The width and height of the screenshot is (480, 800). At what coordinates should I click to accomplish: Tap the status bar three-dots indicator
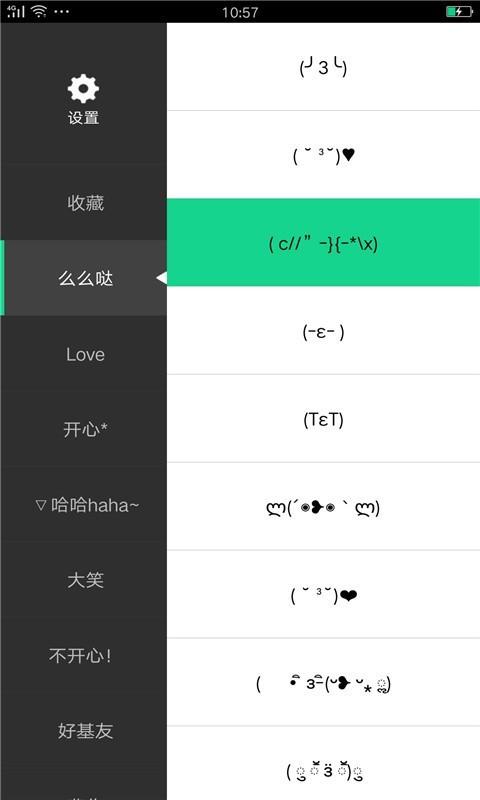(62, 11)
